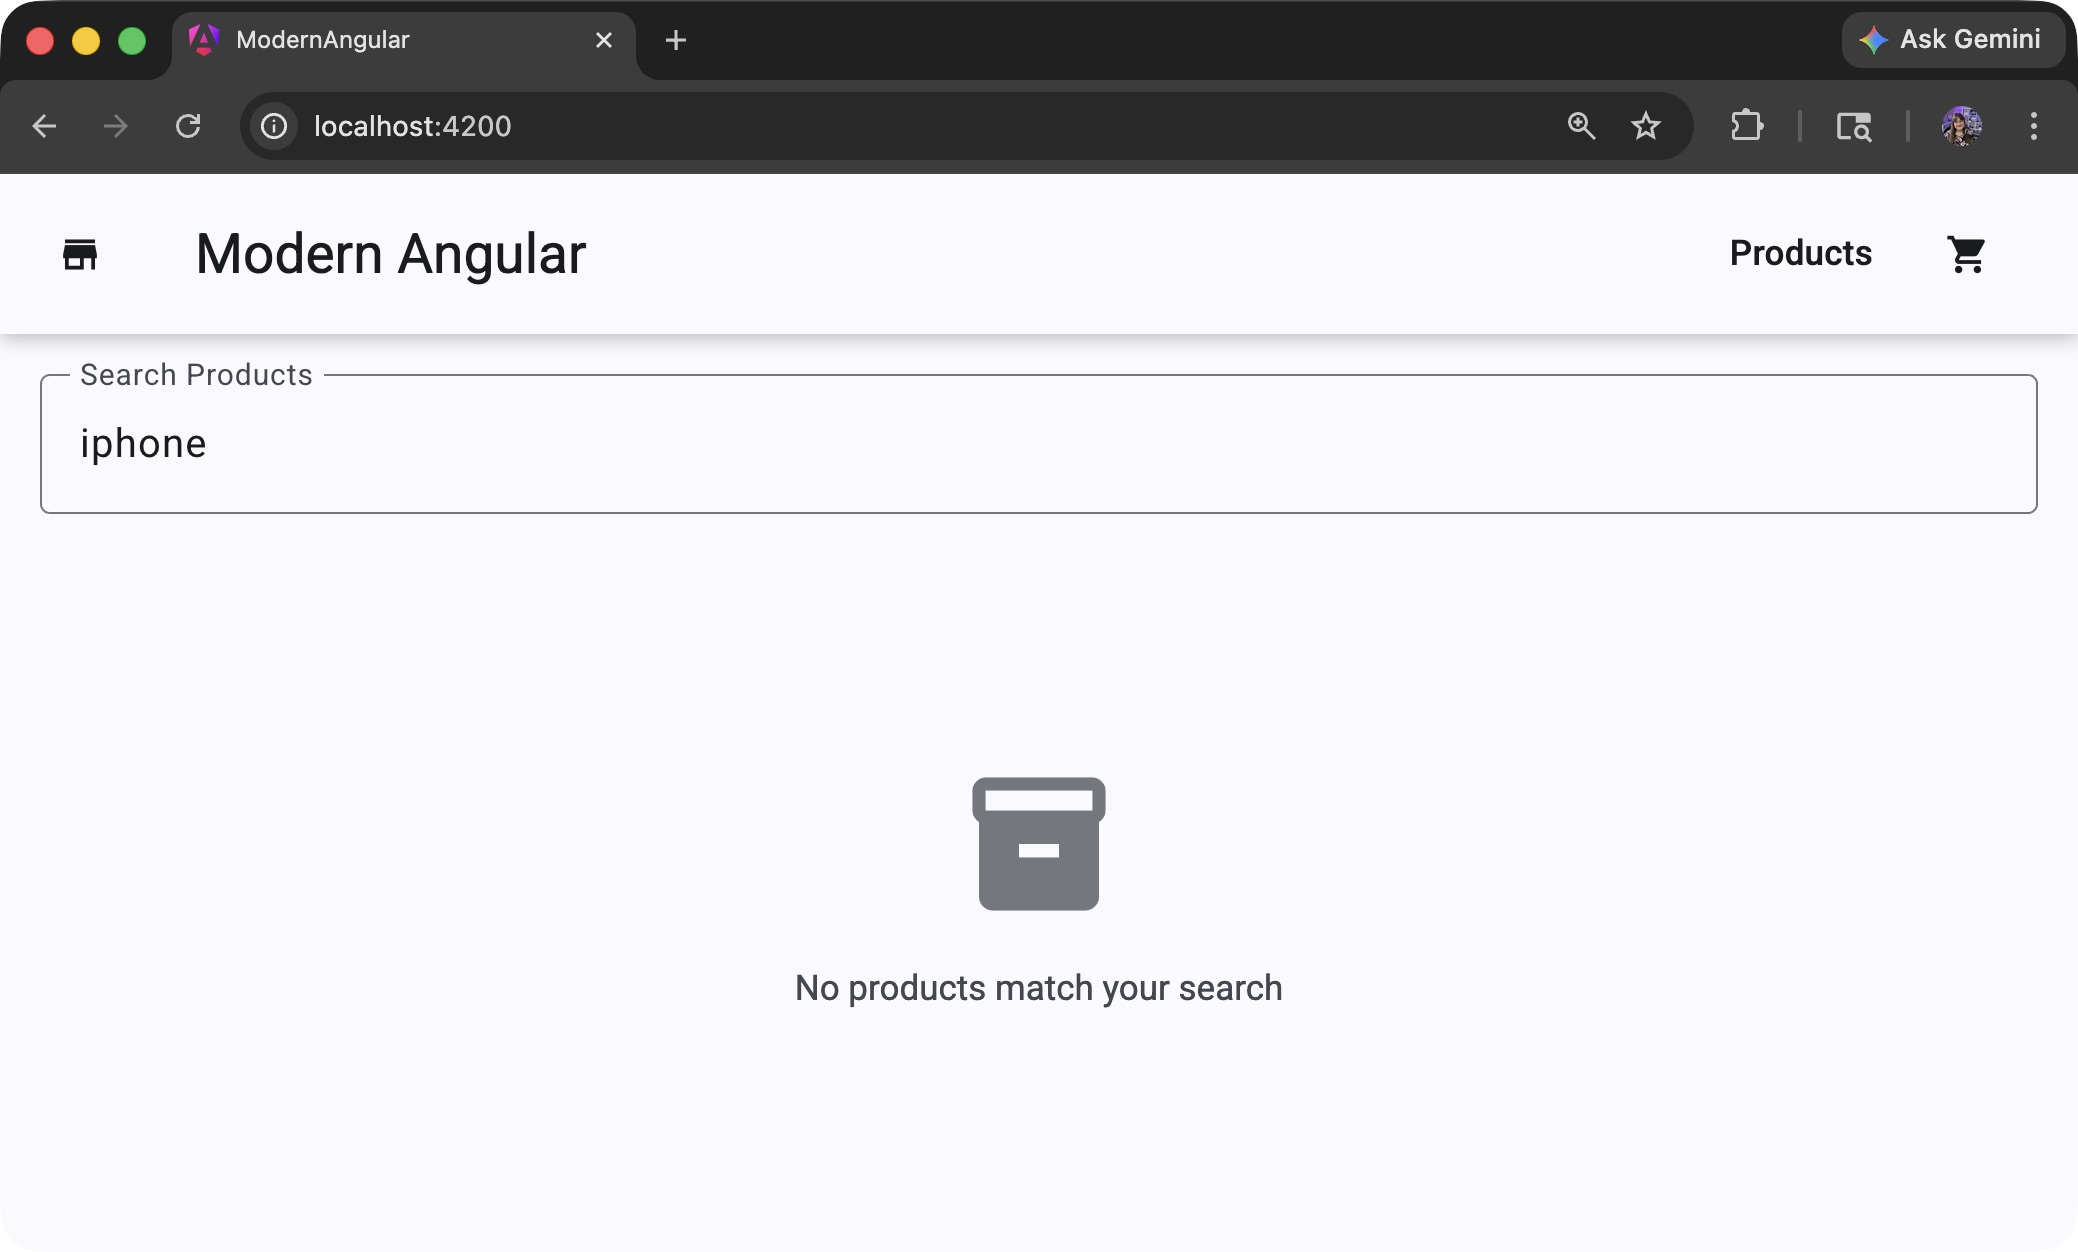2078x1252 pixels.
Task: Click the no-products empty box illustration icon
Action: (x=1037, y=843)
